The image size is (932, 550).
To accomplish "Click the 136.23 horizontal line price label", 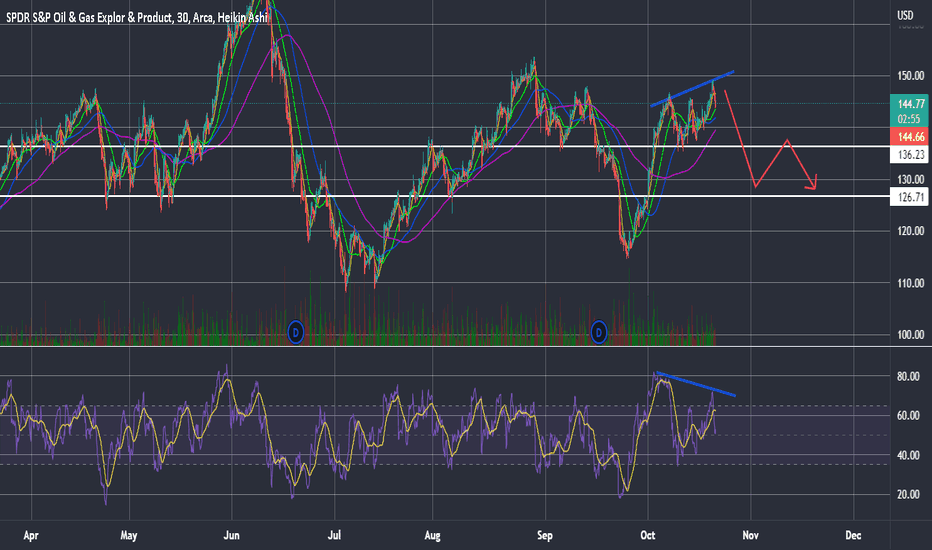I will (911, 155).
